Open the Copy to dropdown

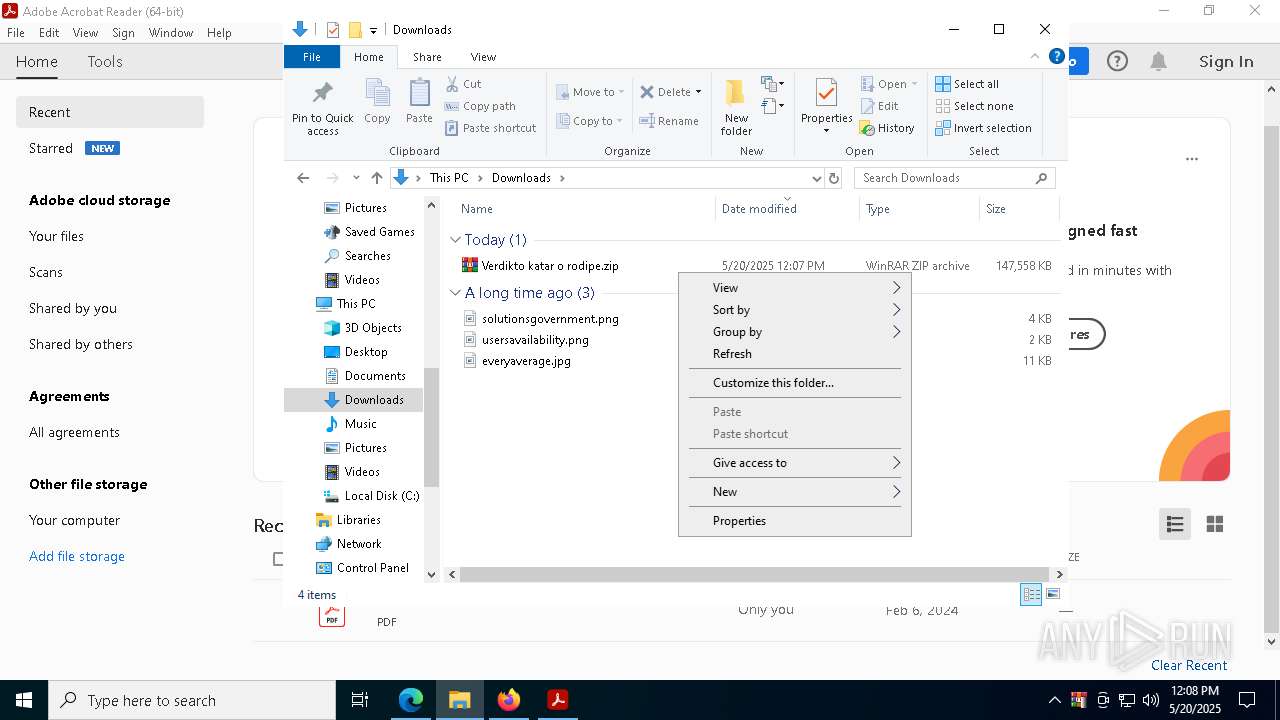[590, 121]
